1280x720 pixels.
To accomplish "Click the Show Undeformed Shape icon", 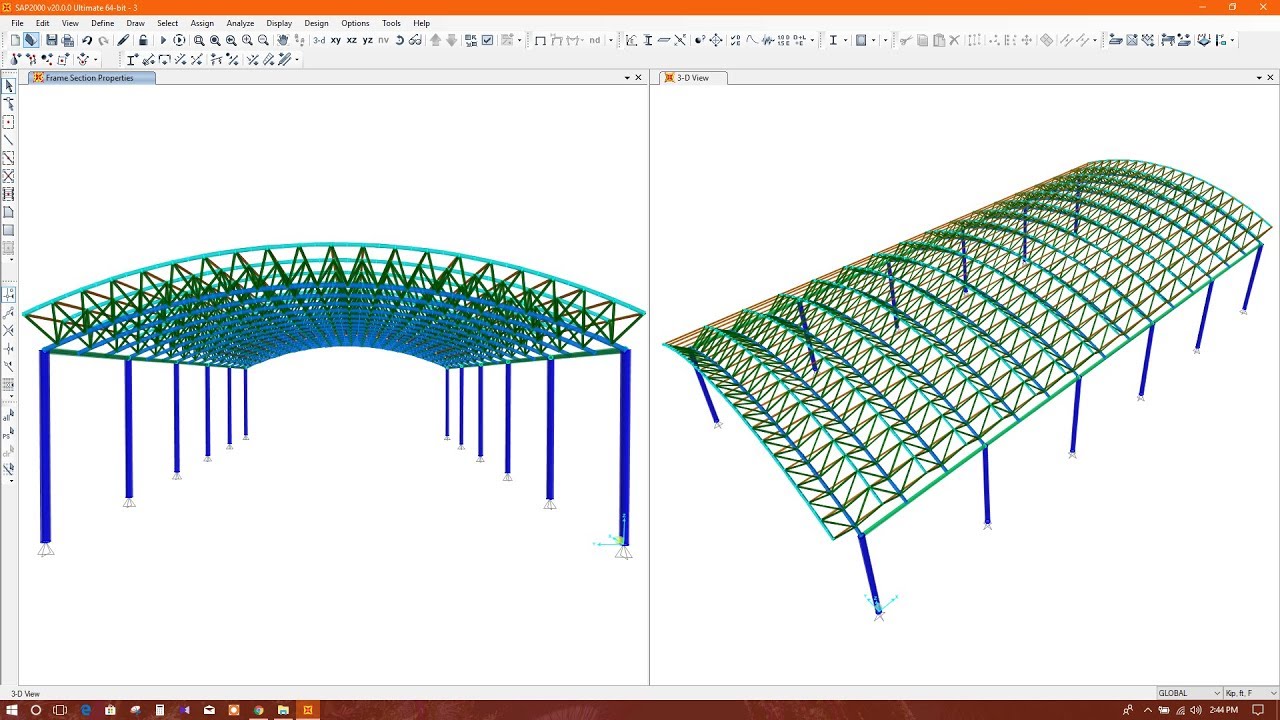I will pyautogui.click(x=540, y=40).
